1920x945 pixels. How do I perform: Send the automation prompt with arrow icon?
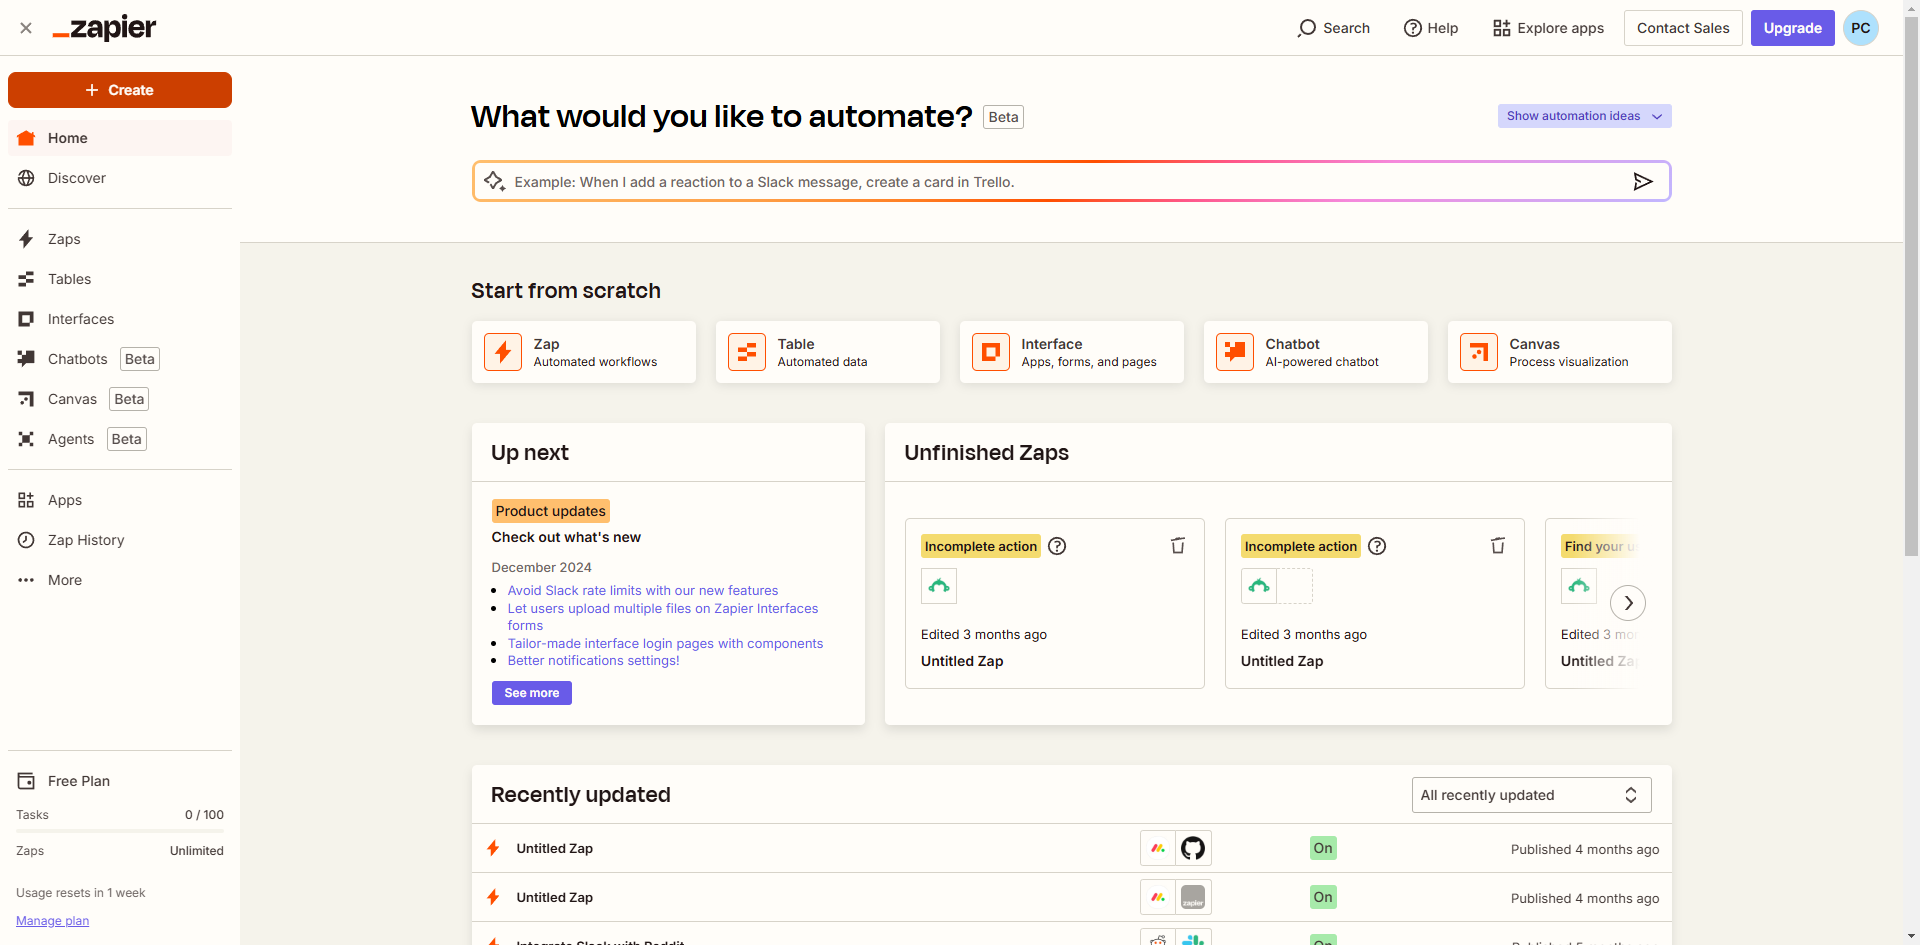(x=1642, y=181)
